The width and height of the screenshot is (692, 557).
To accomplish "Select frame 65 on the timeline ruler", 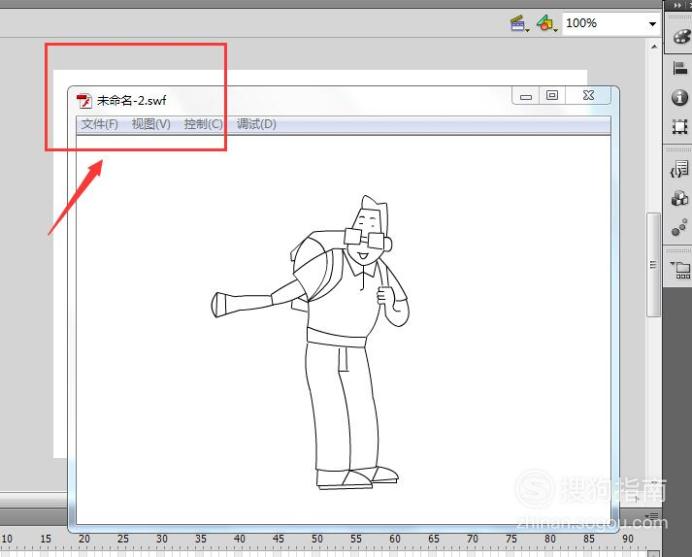I will point(434,539).
